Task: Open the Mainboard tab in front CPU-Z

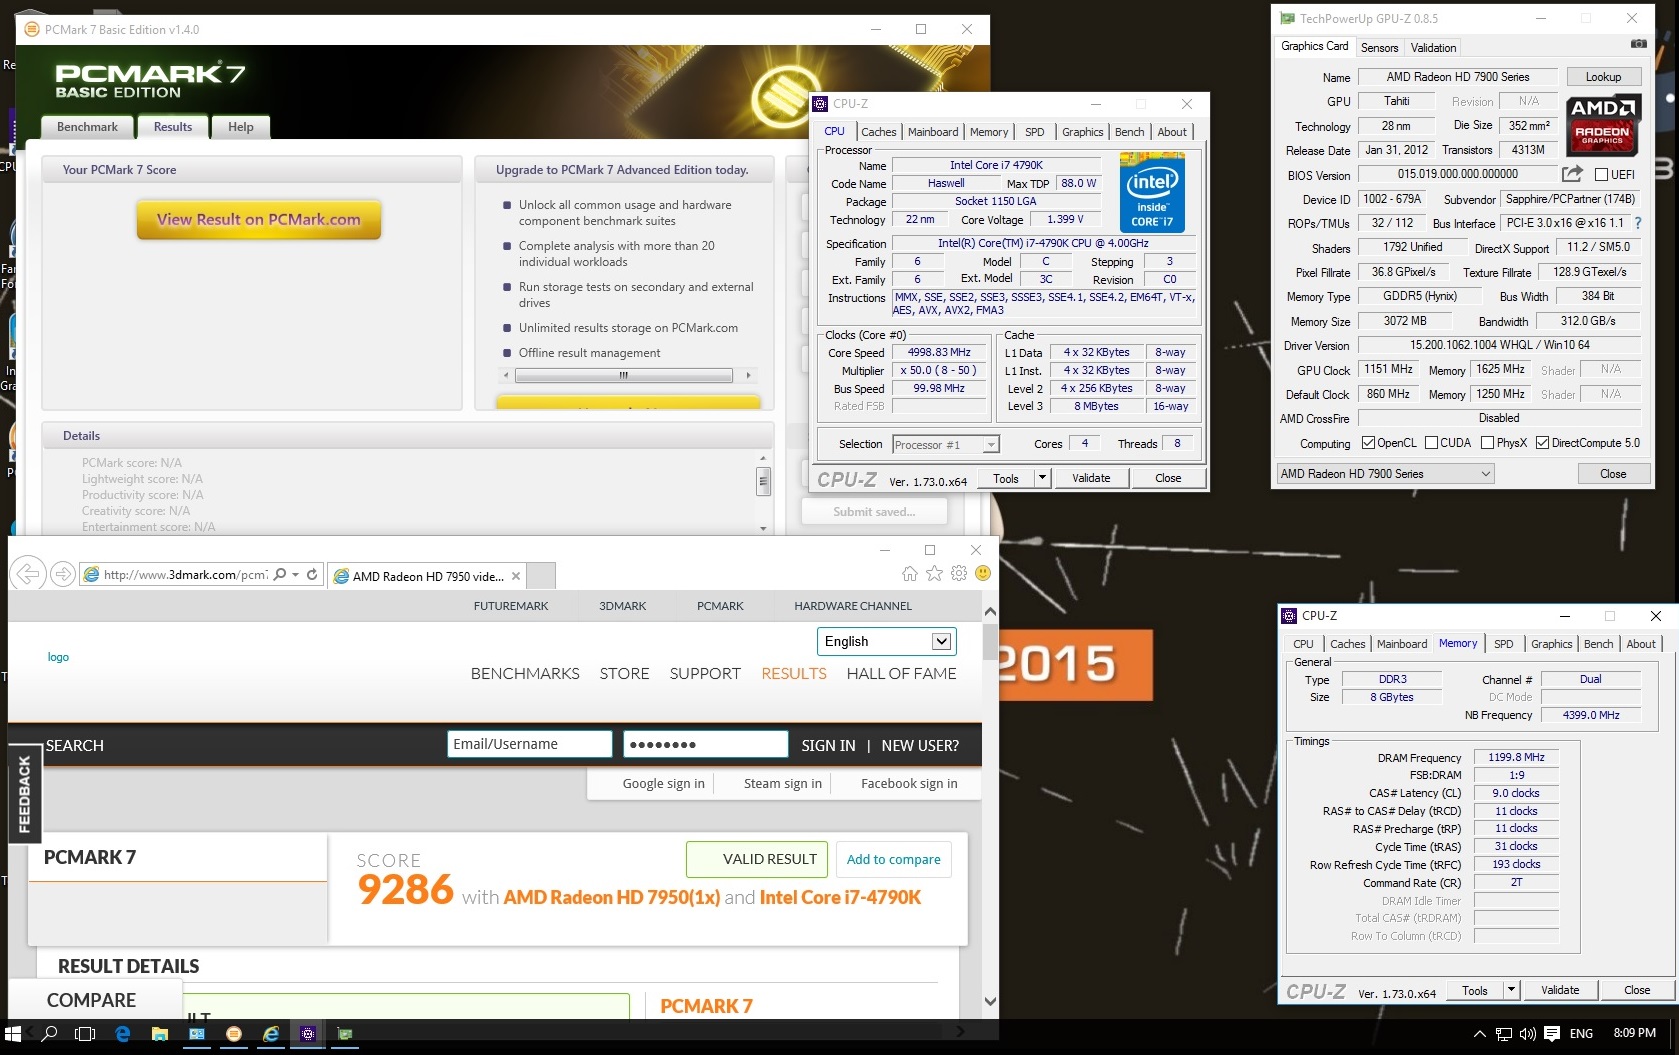Action: pos(933,132)
